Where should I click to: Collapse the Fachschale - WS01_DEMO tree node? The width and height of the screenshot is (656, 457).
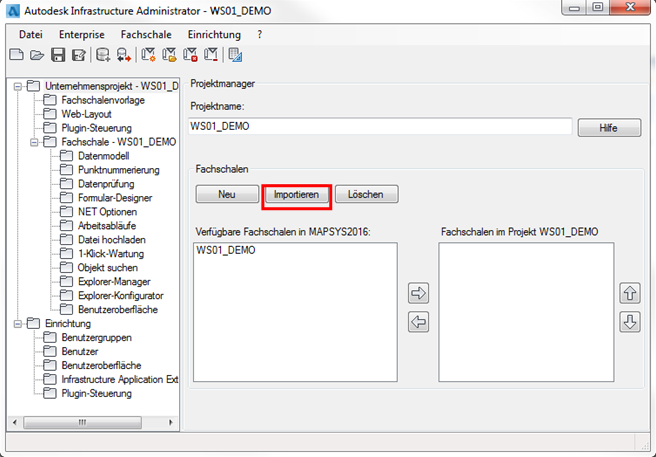(x=34, y=143)
